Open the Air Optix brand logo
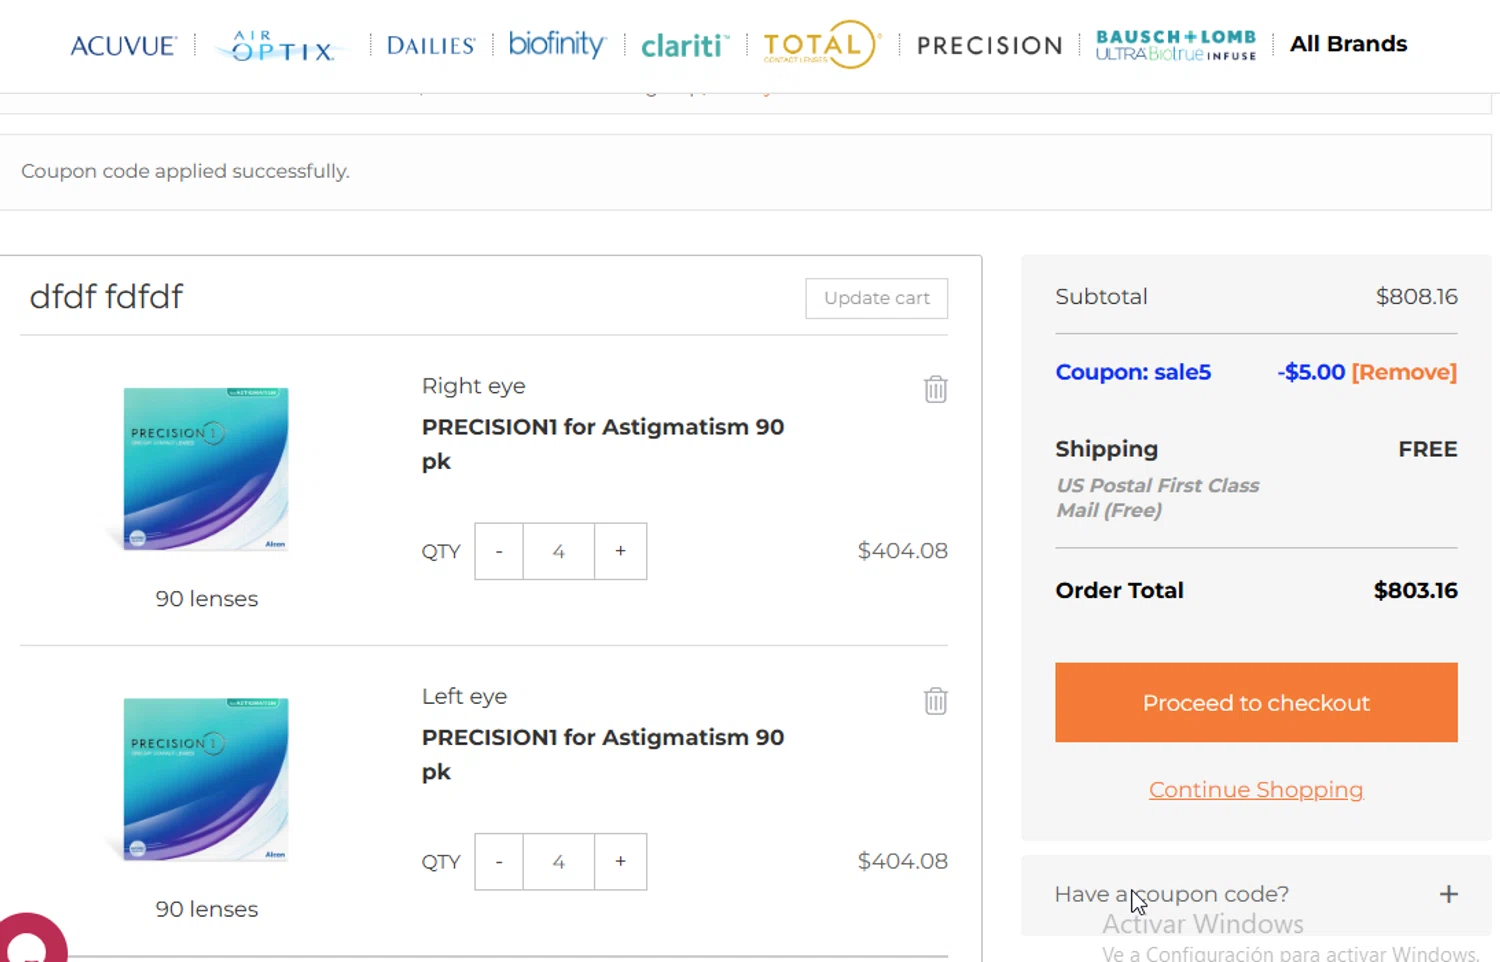The image size is (1500, 962). [x=282, y=46]
